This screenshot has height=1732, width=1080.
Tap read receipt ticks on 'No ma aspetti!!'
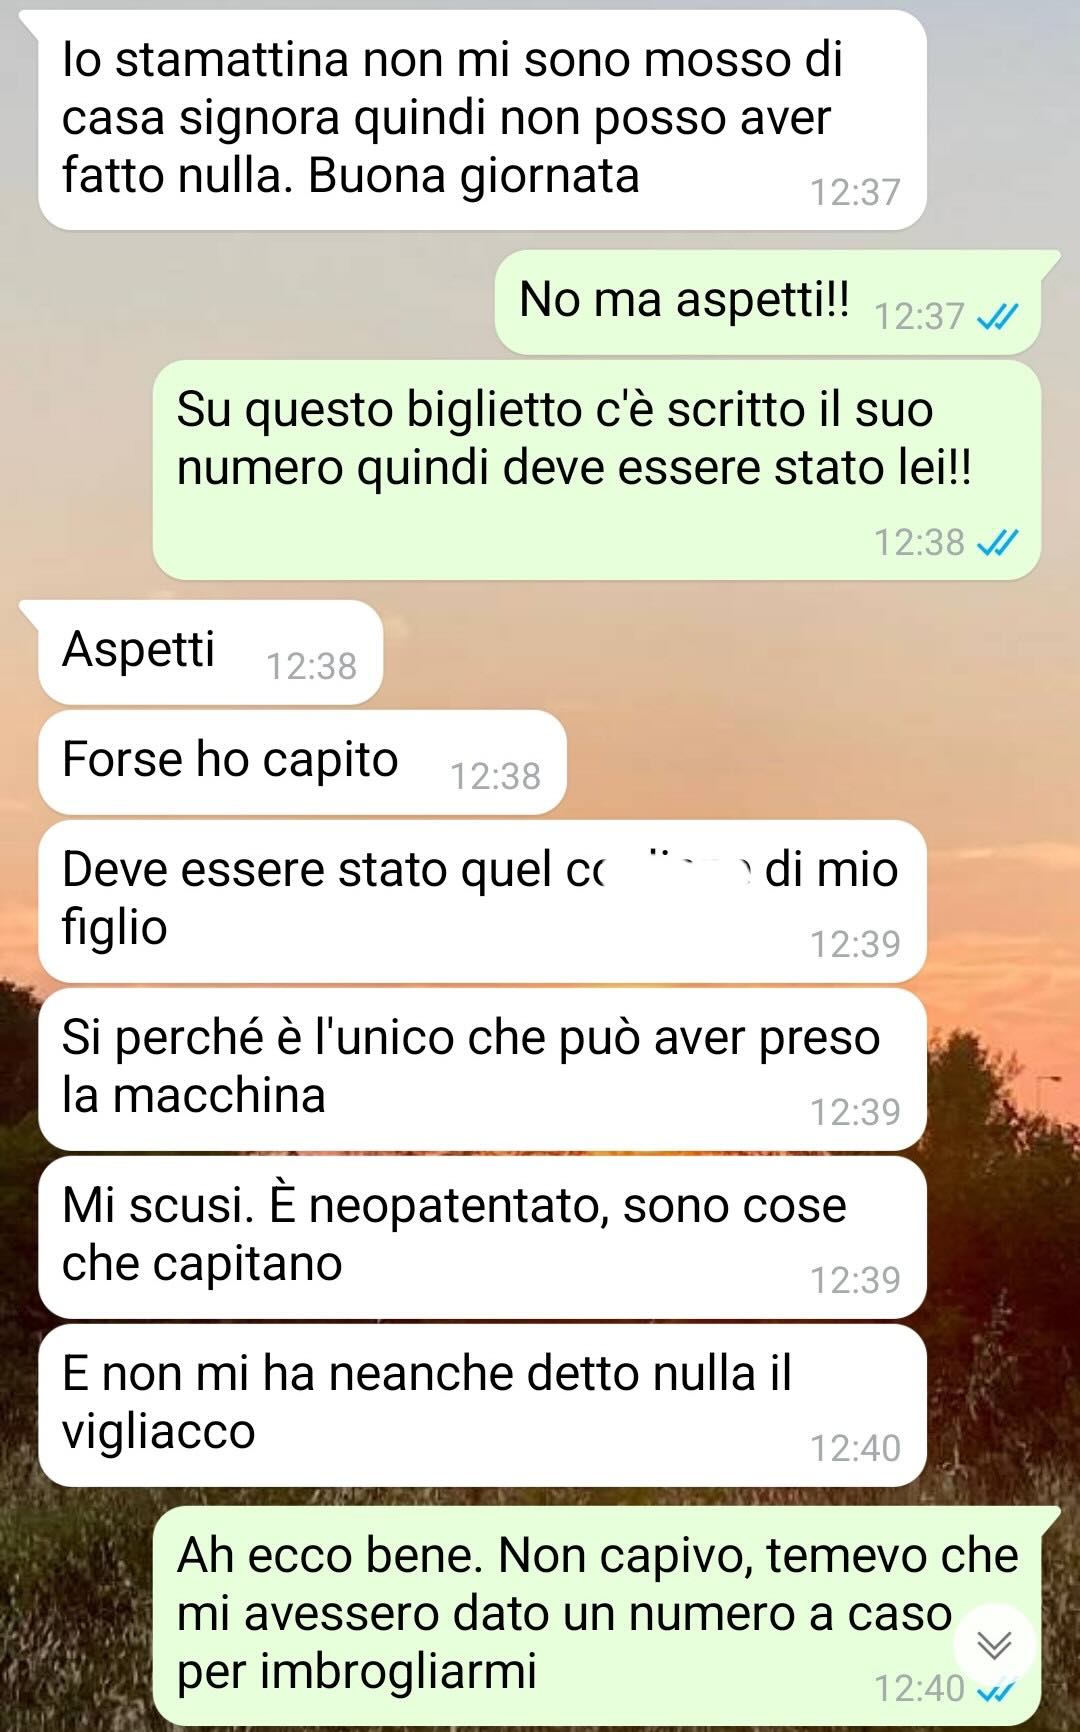997,317
